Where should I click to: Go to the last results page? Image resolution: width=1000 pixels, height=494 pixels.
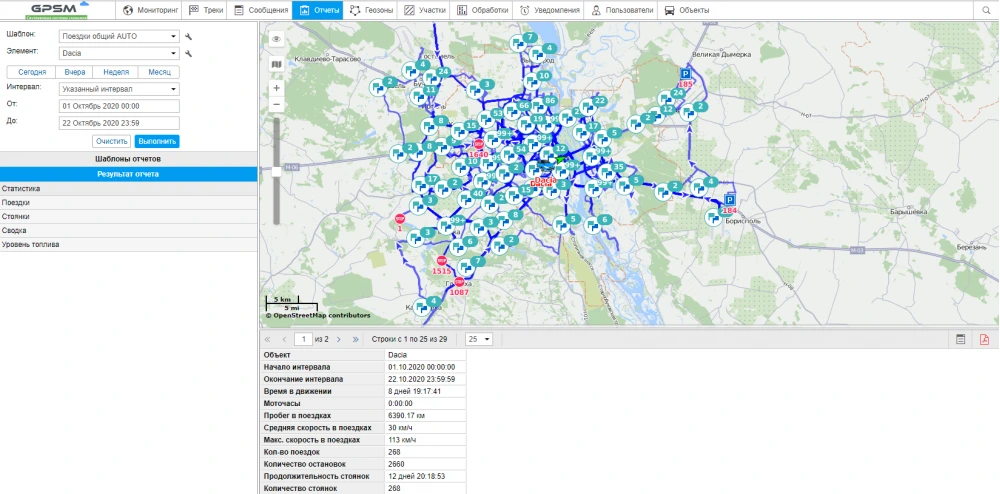click(355, 340)
